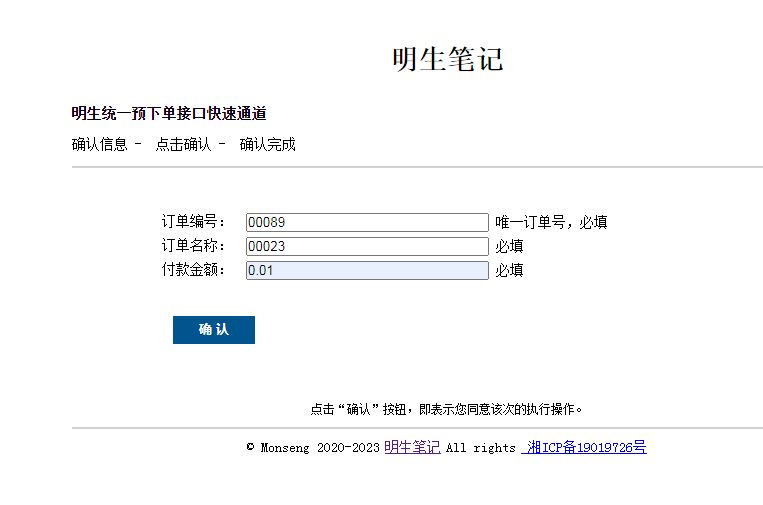Click the 唯一订单号，必填 hint text
763x505 pixels.
pos(551,222)
